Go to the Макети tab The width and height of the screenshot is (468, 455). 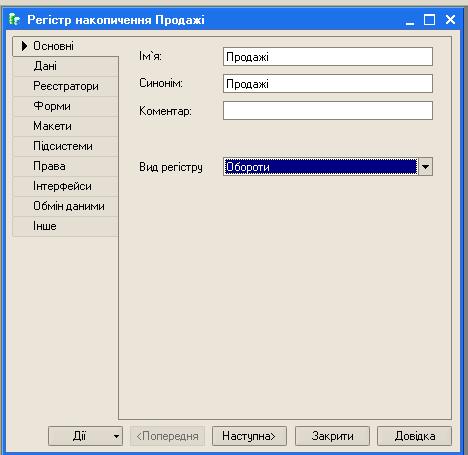(65, 126)
